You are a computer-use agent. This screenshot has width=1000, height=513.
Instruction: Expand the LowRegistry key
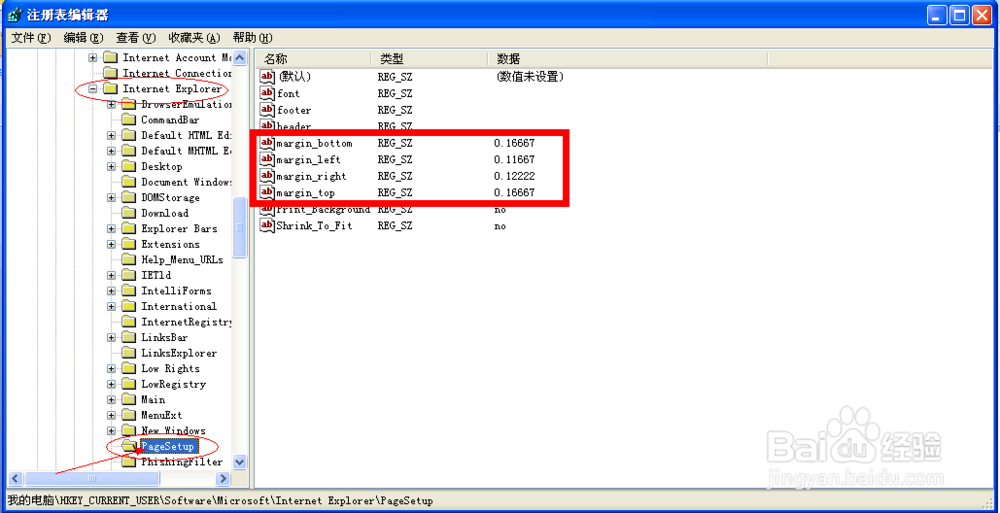111,384
